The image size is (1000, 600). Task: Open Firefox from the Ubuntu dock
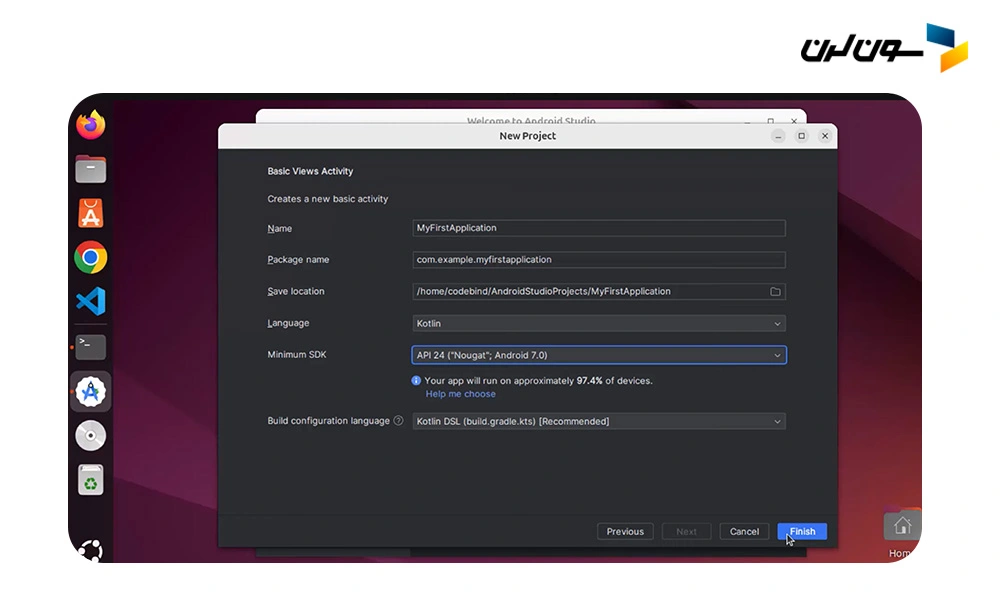(x=91, y=125)
